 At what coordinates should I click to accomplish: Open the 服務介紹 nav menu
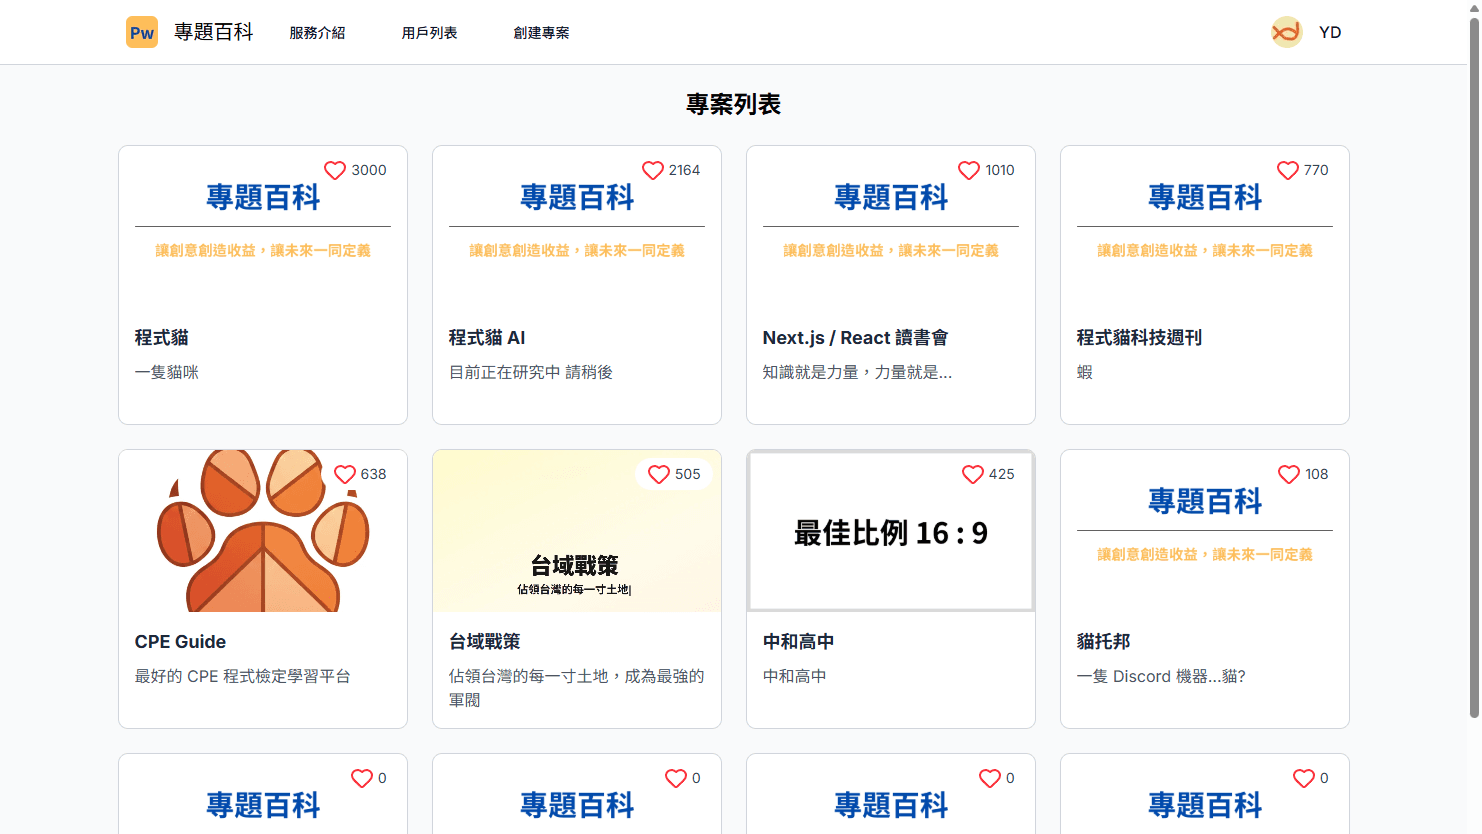point(317,33)
